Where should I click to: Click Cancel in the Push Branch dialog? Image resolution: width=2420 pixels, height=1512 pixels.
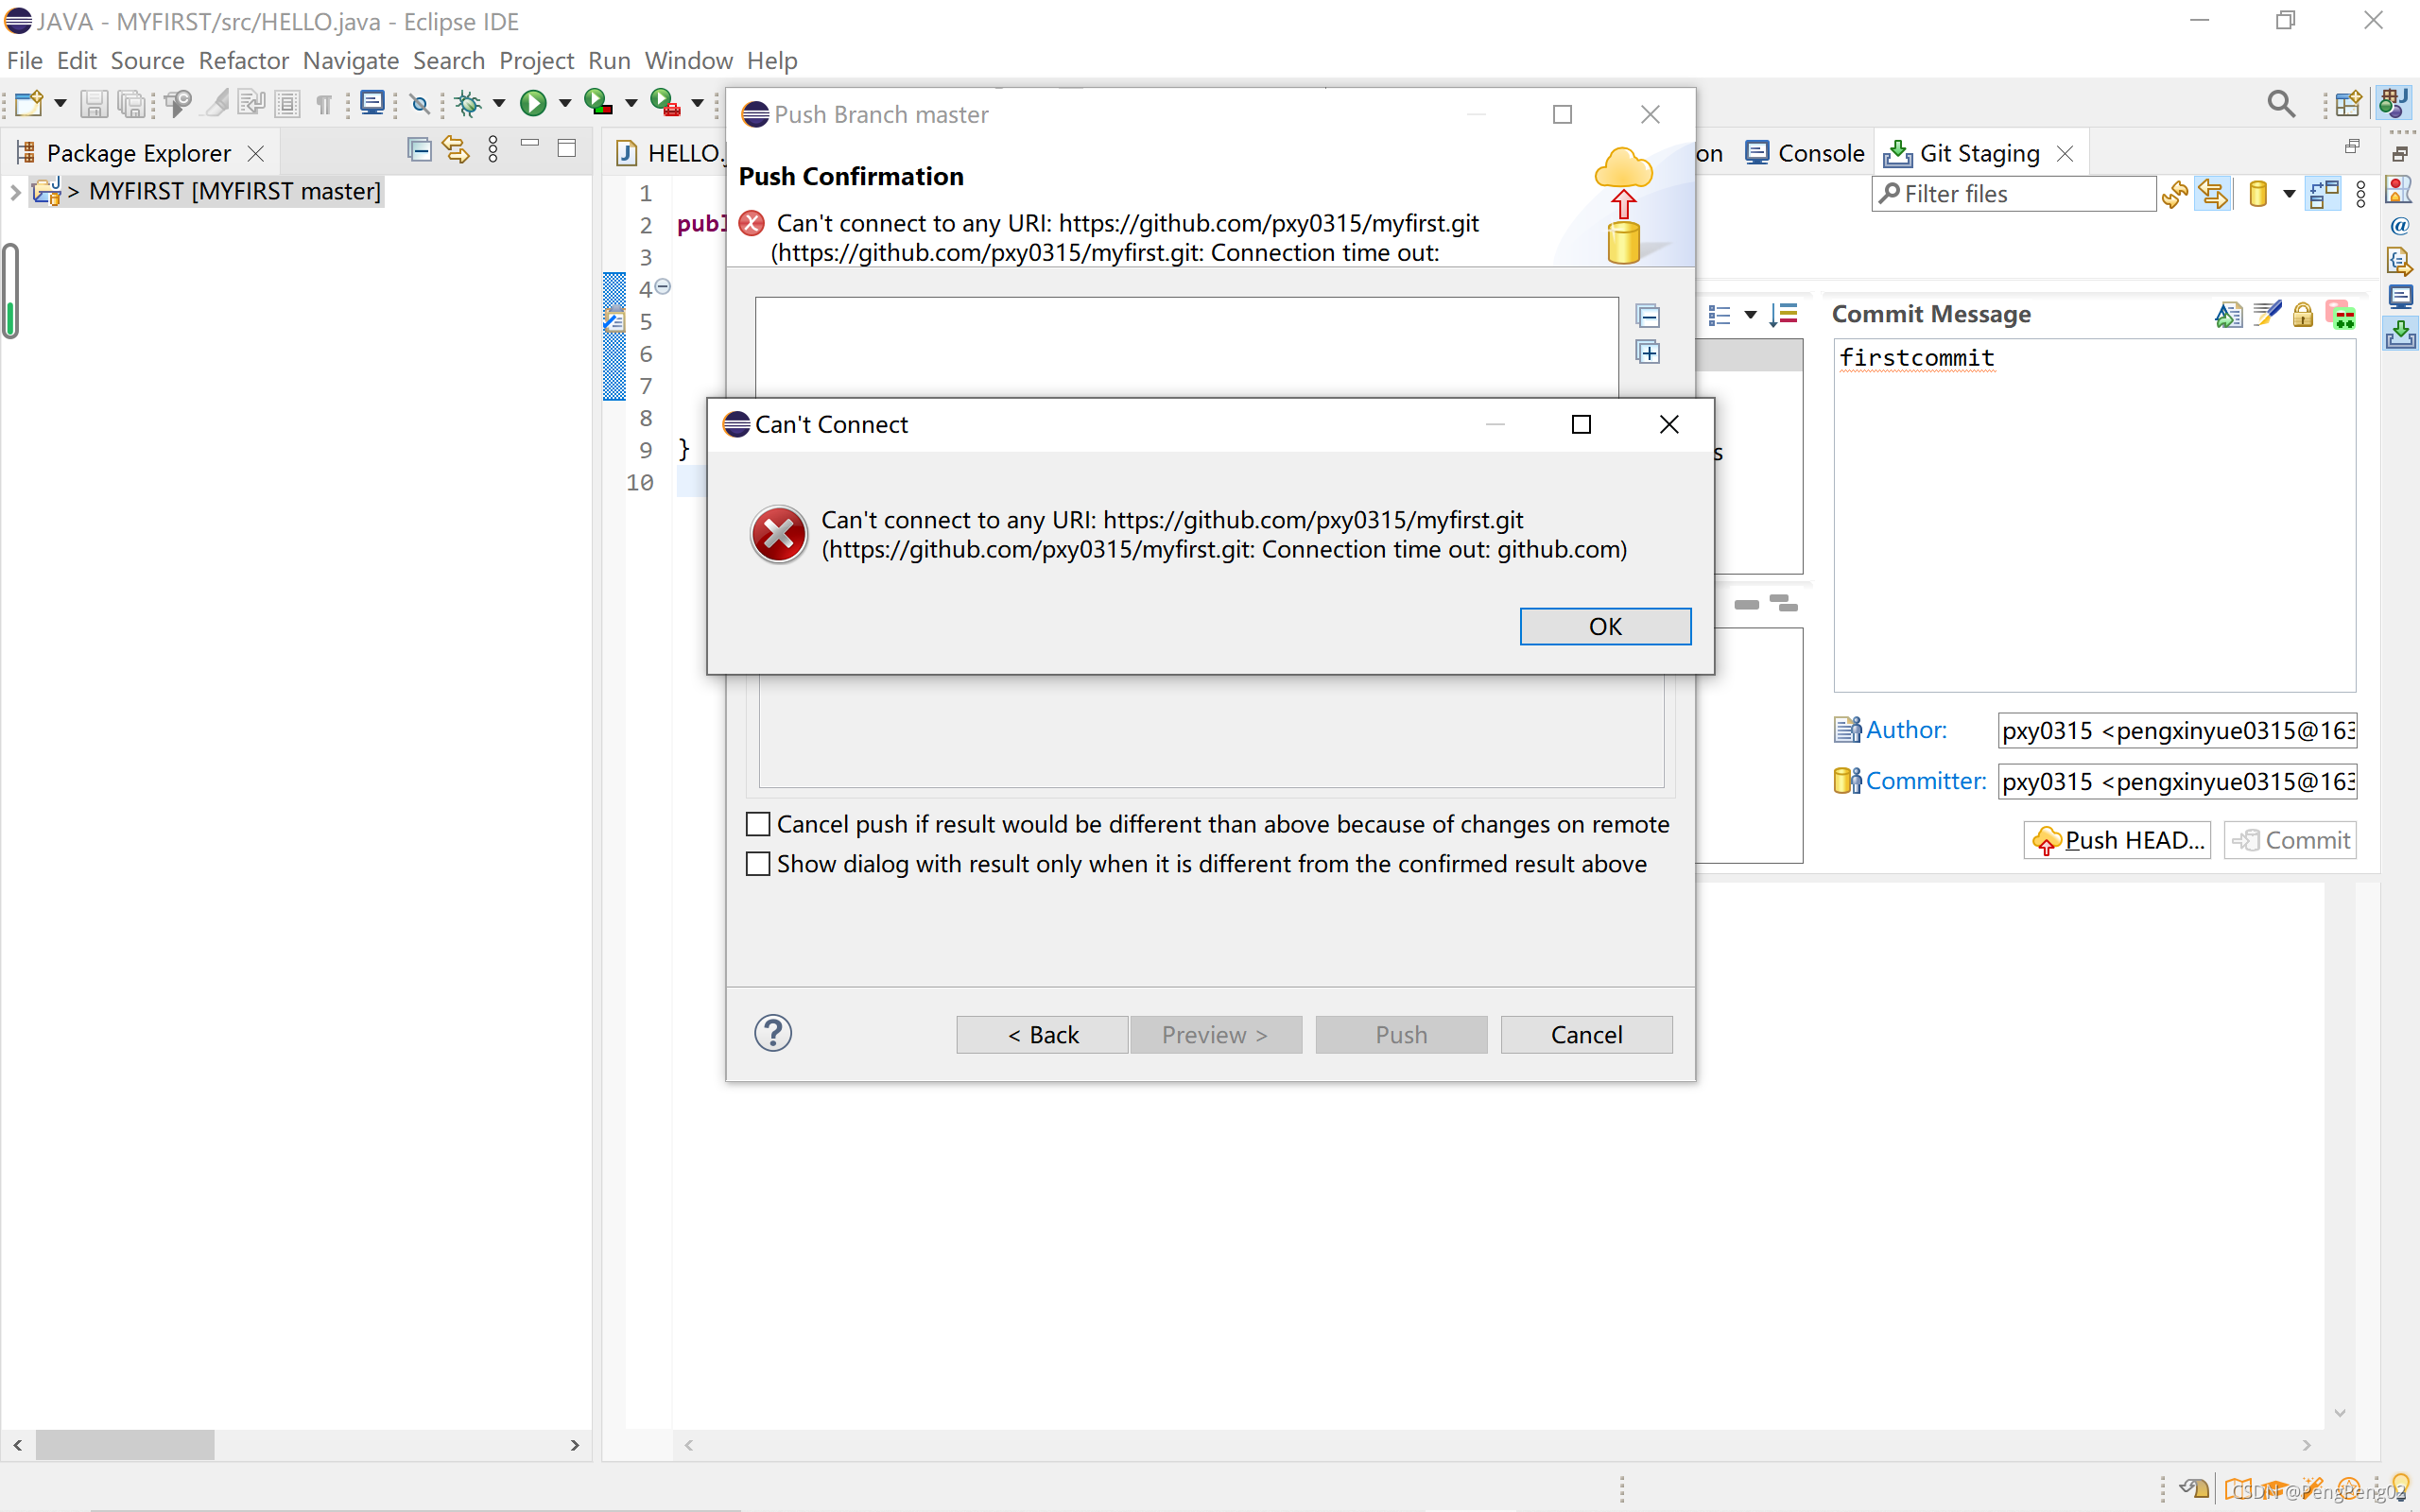pos(1586,1035)
